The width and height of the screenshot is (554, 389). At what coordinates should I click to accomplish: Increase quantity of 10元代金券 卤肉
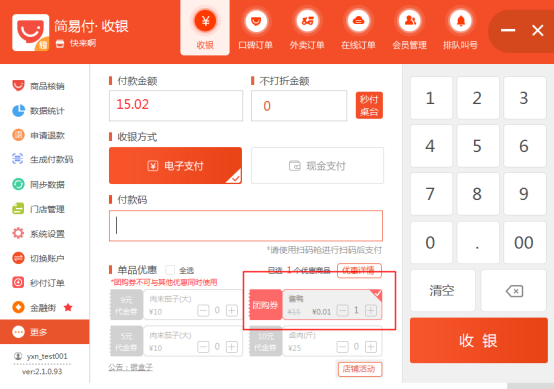(371, 347)
